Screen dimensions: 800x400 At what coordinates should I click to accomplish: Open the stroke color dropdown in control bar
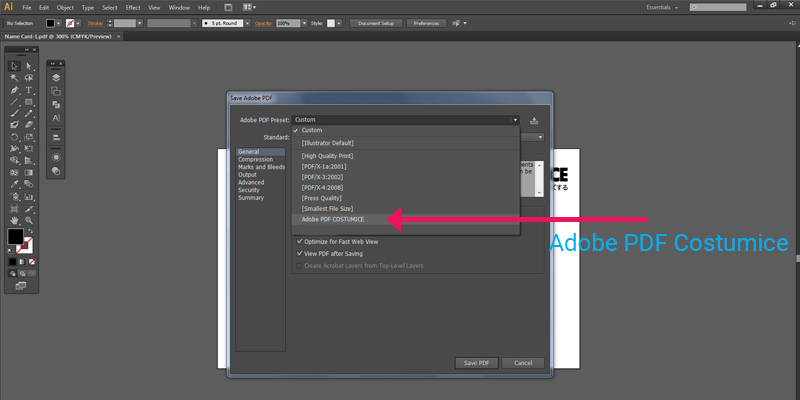click(80, 23)
